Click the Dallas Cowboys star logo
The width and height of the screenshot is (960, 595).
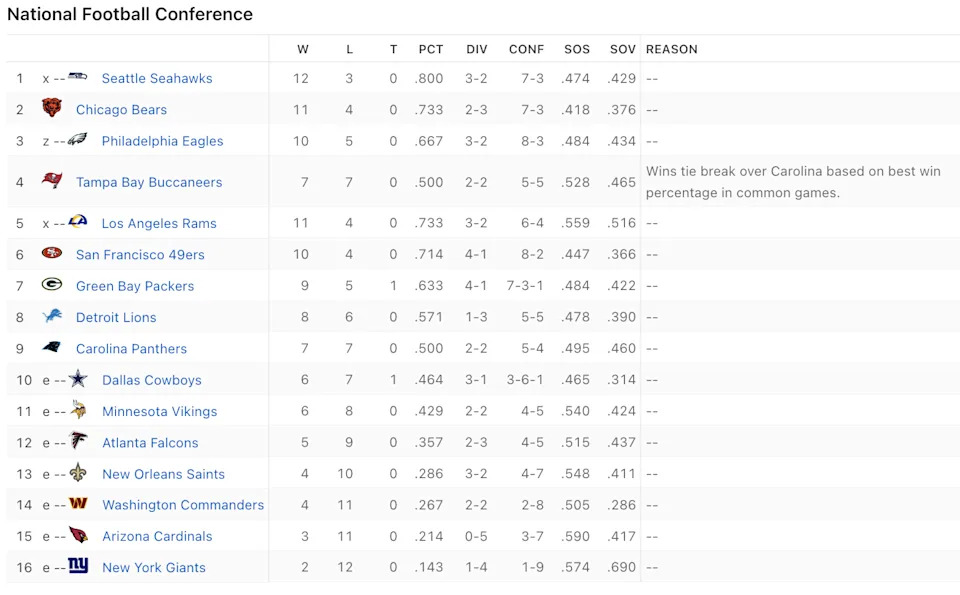(78, 380)
